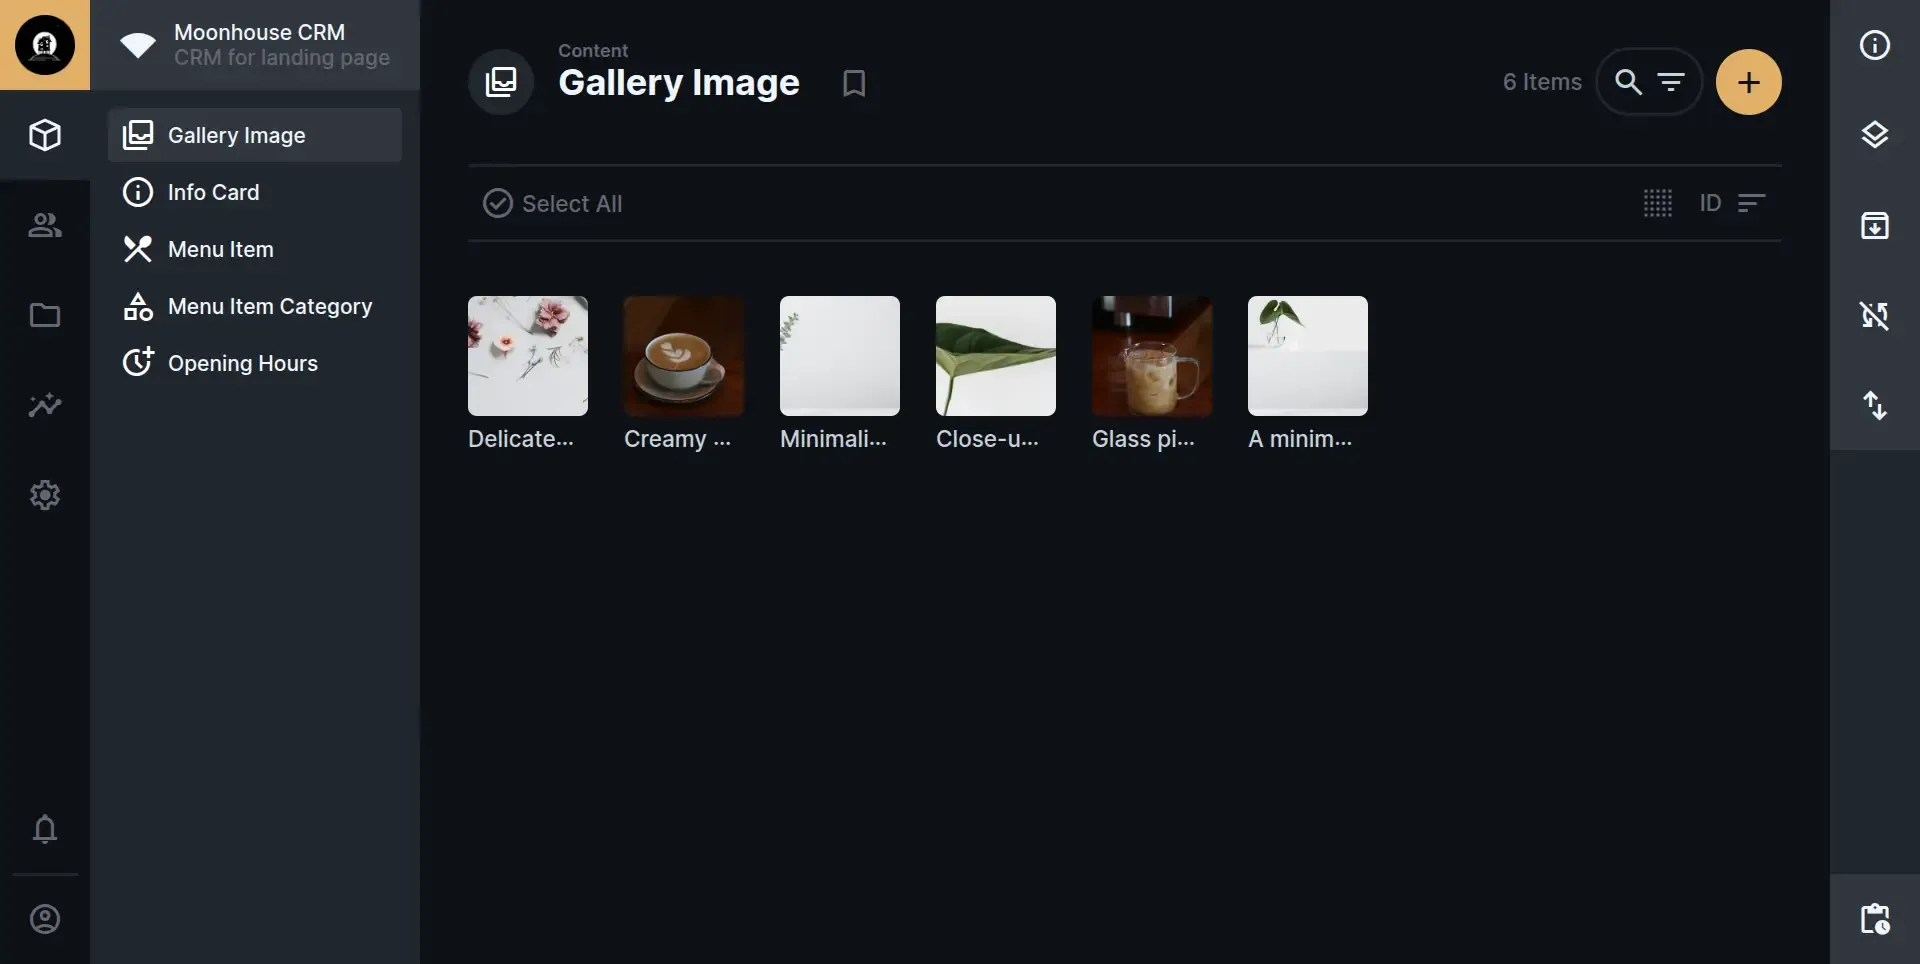Screen dimensions: 1920x964
Task: Open the ID sort dropdown
Action: point(1710,203)
